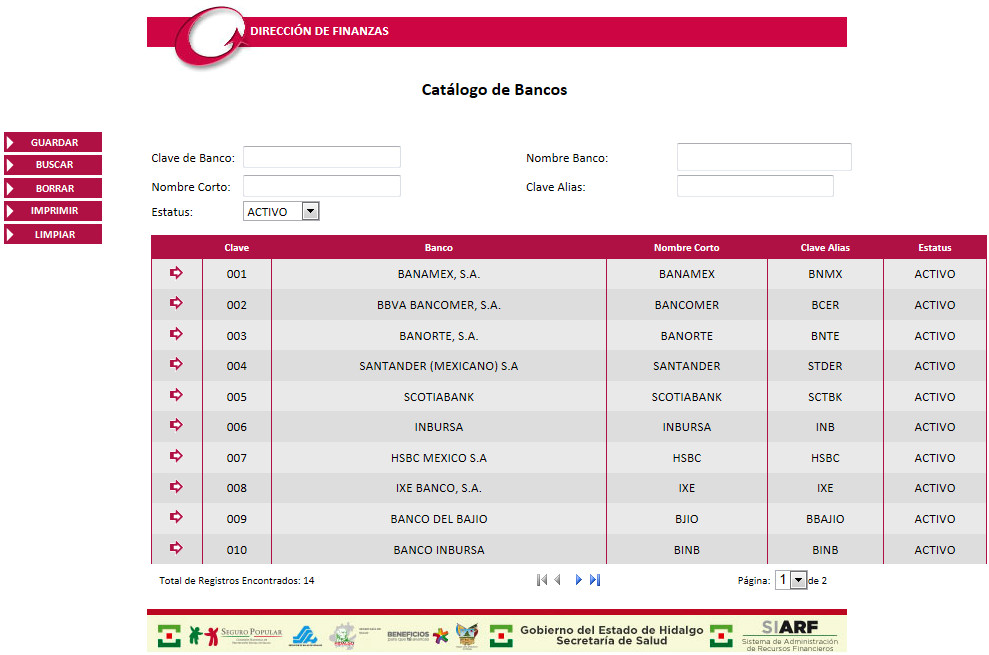Image resolution: width=989 pixels, height=655 pixels.
Task: Click the BORRAR button
Action: pyautogui.click(x=53, y=188)
